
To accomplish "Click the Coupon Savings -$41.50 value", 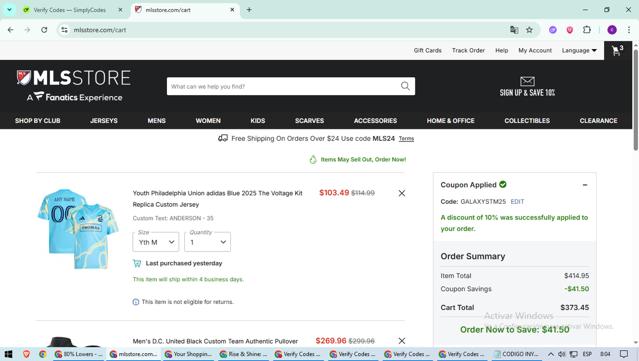I will click(x=577, y=289).
